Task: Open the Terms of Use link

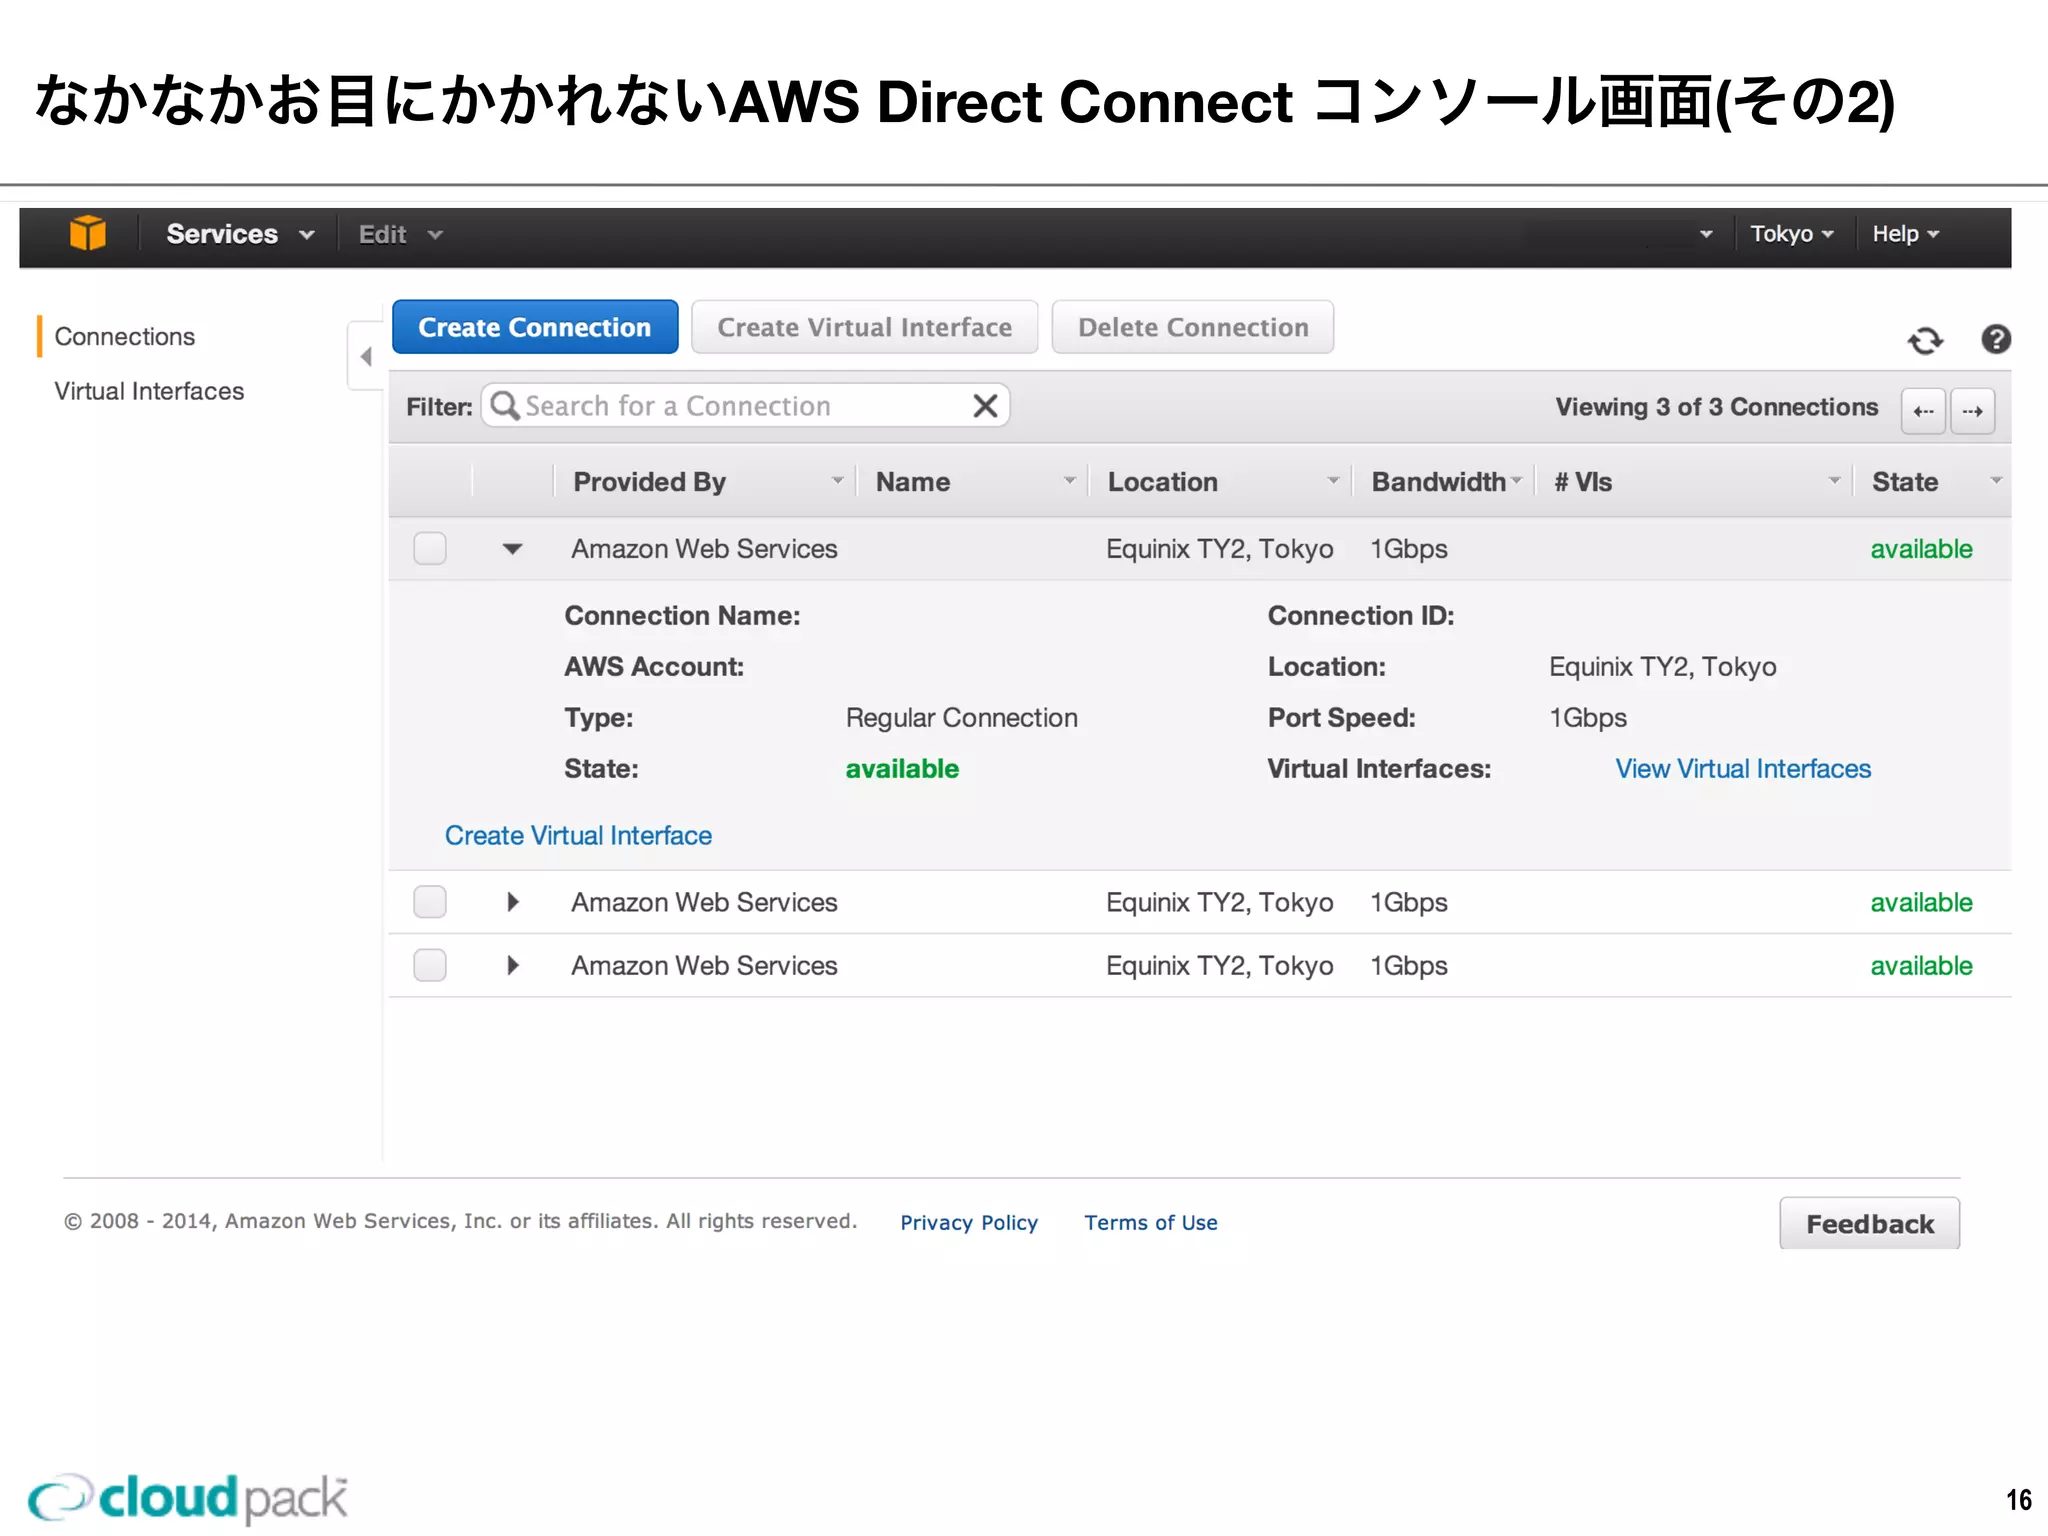Action: [x=1151, y=1223]
